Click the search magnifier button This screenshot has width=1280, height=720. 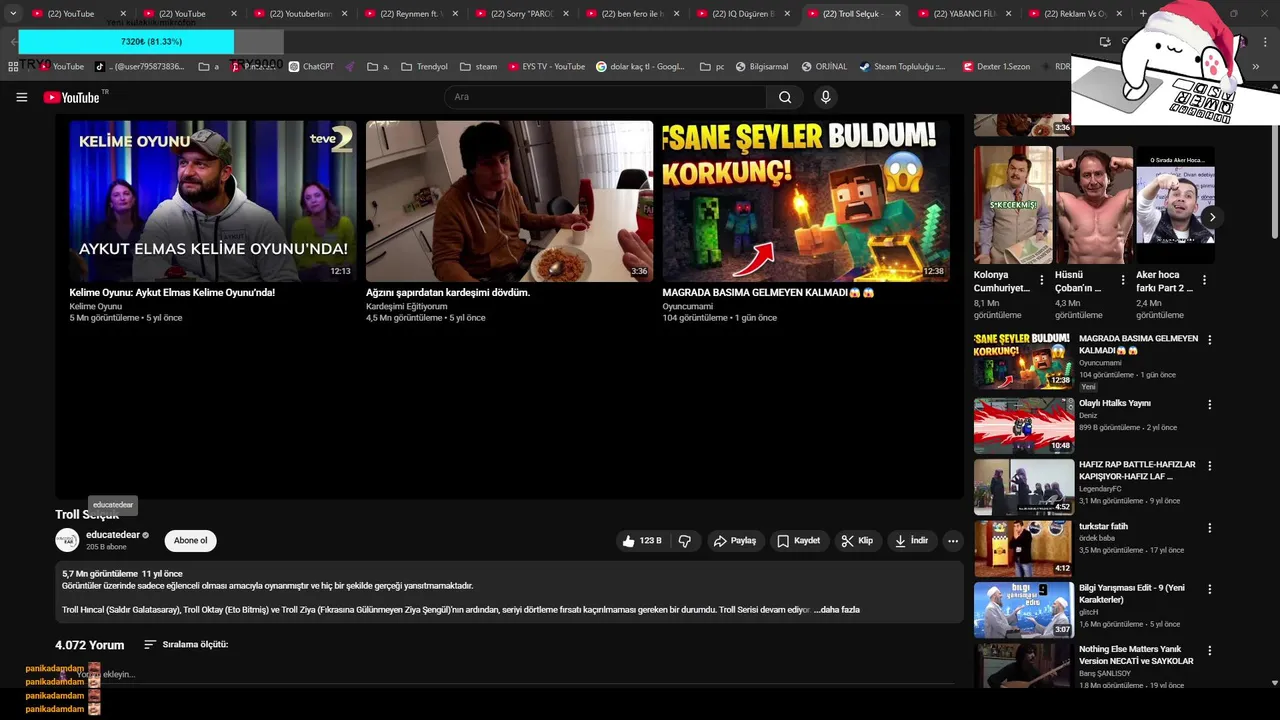(785, 97)
